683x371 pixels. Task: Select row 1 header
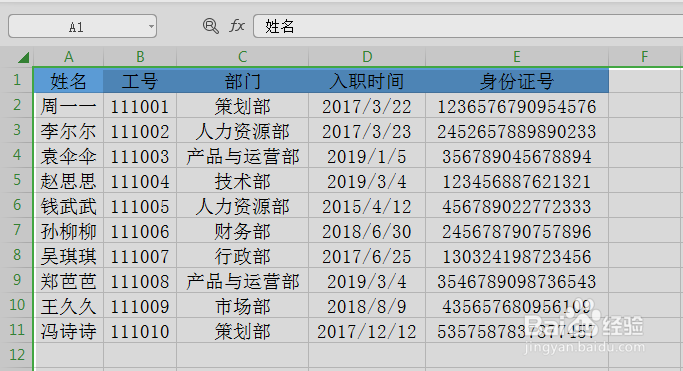coord(17,80)
